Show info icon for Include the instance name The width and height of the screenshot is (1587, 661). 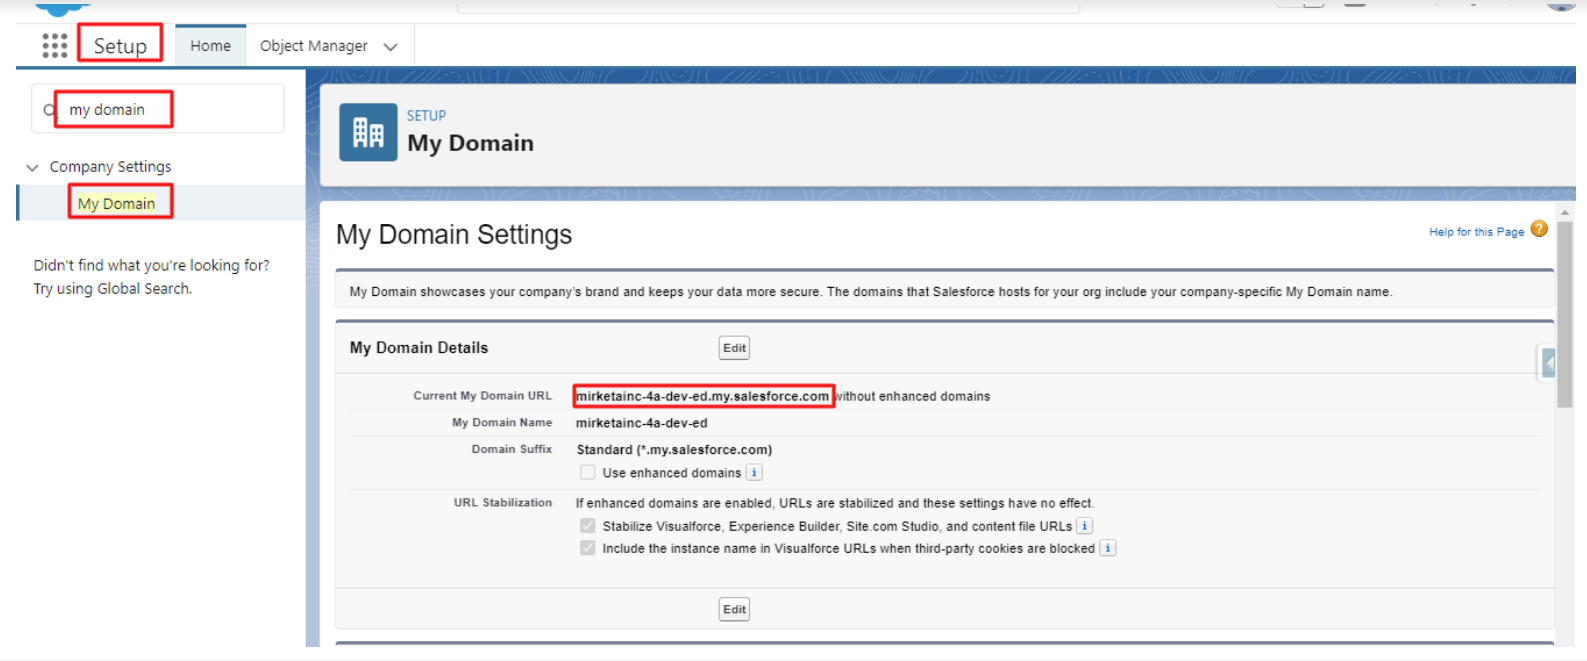1108,548
